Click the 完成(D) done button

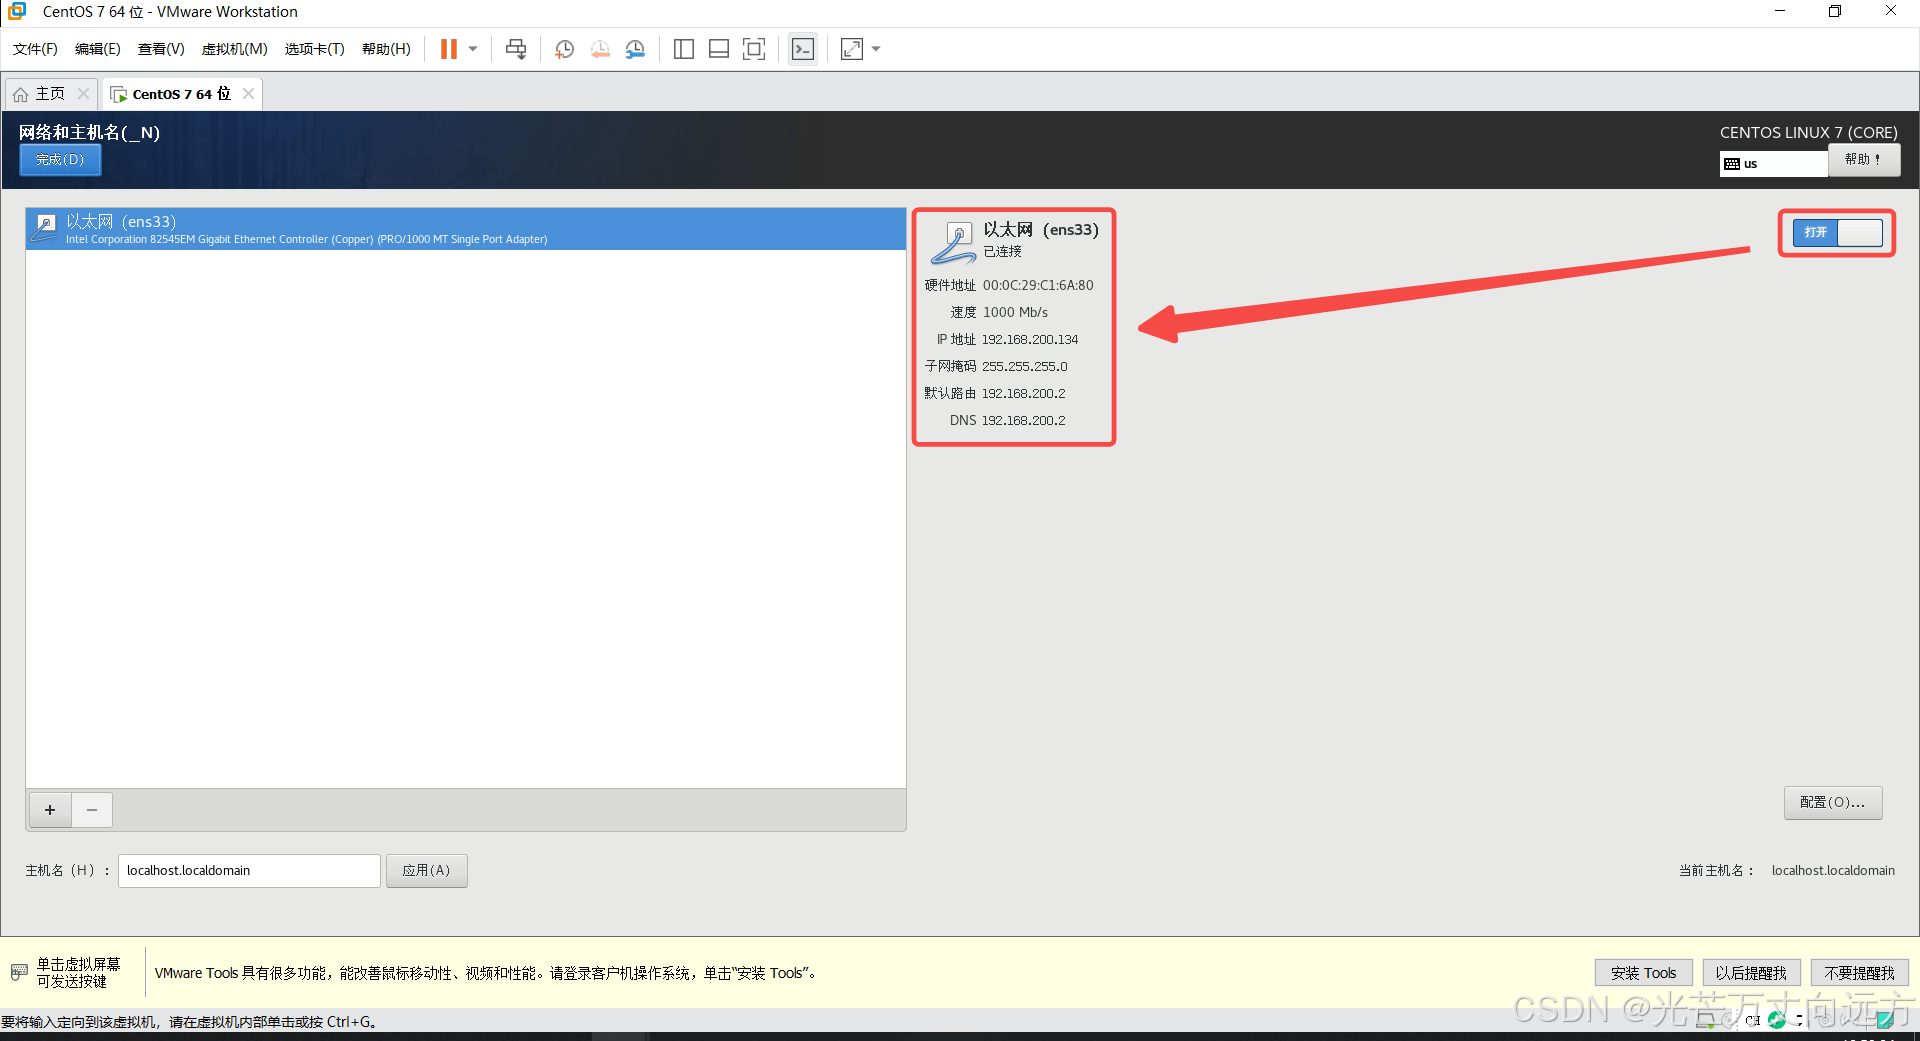(60, 160)
